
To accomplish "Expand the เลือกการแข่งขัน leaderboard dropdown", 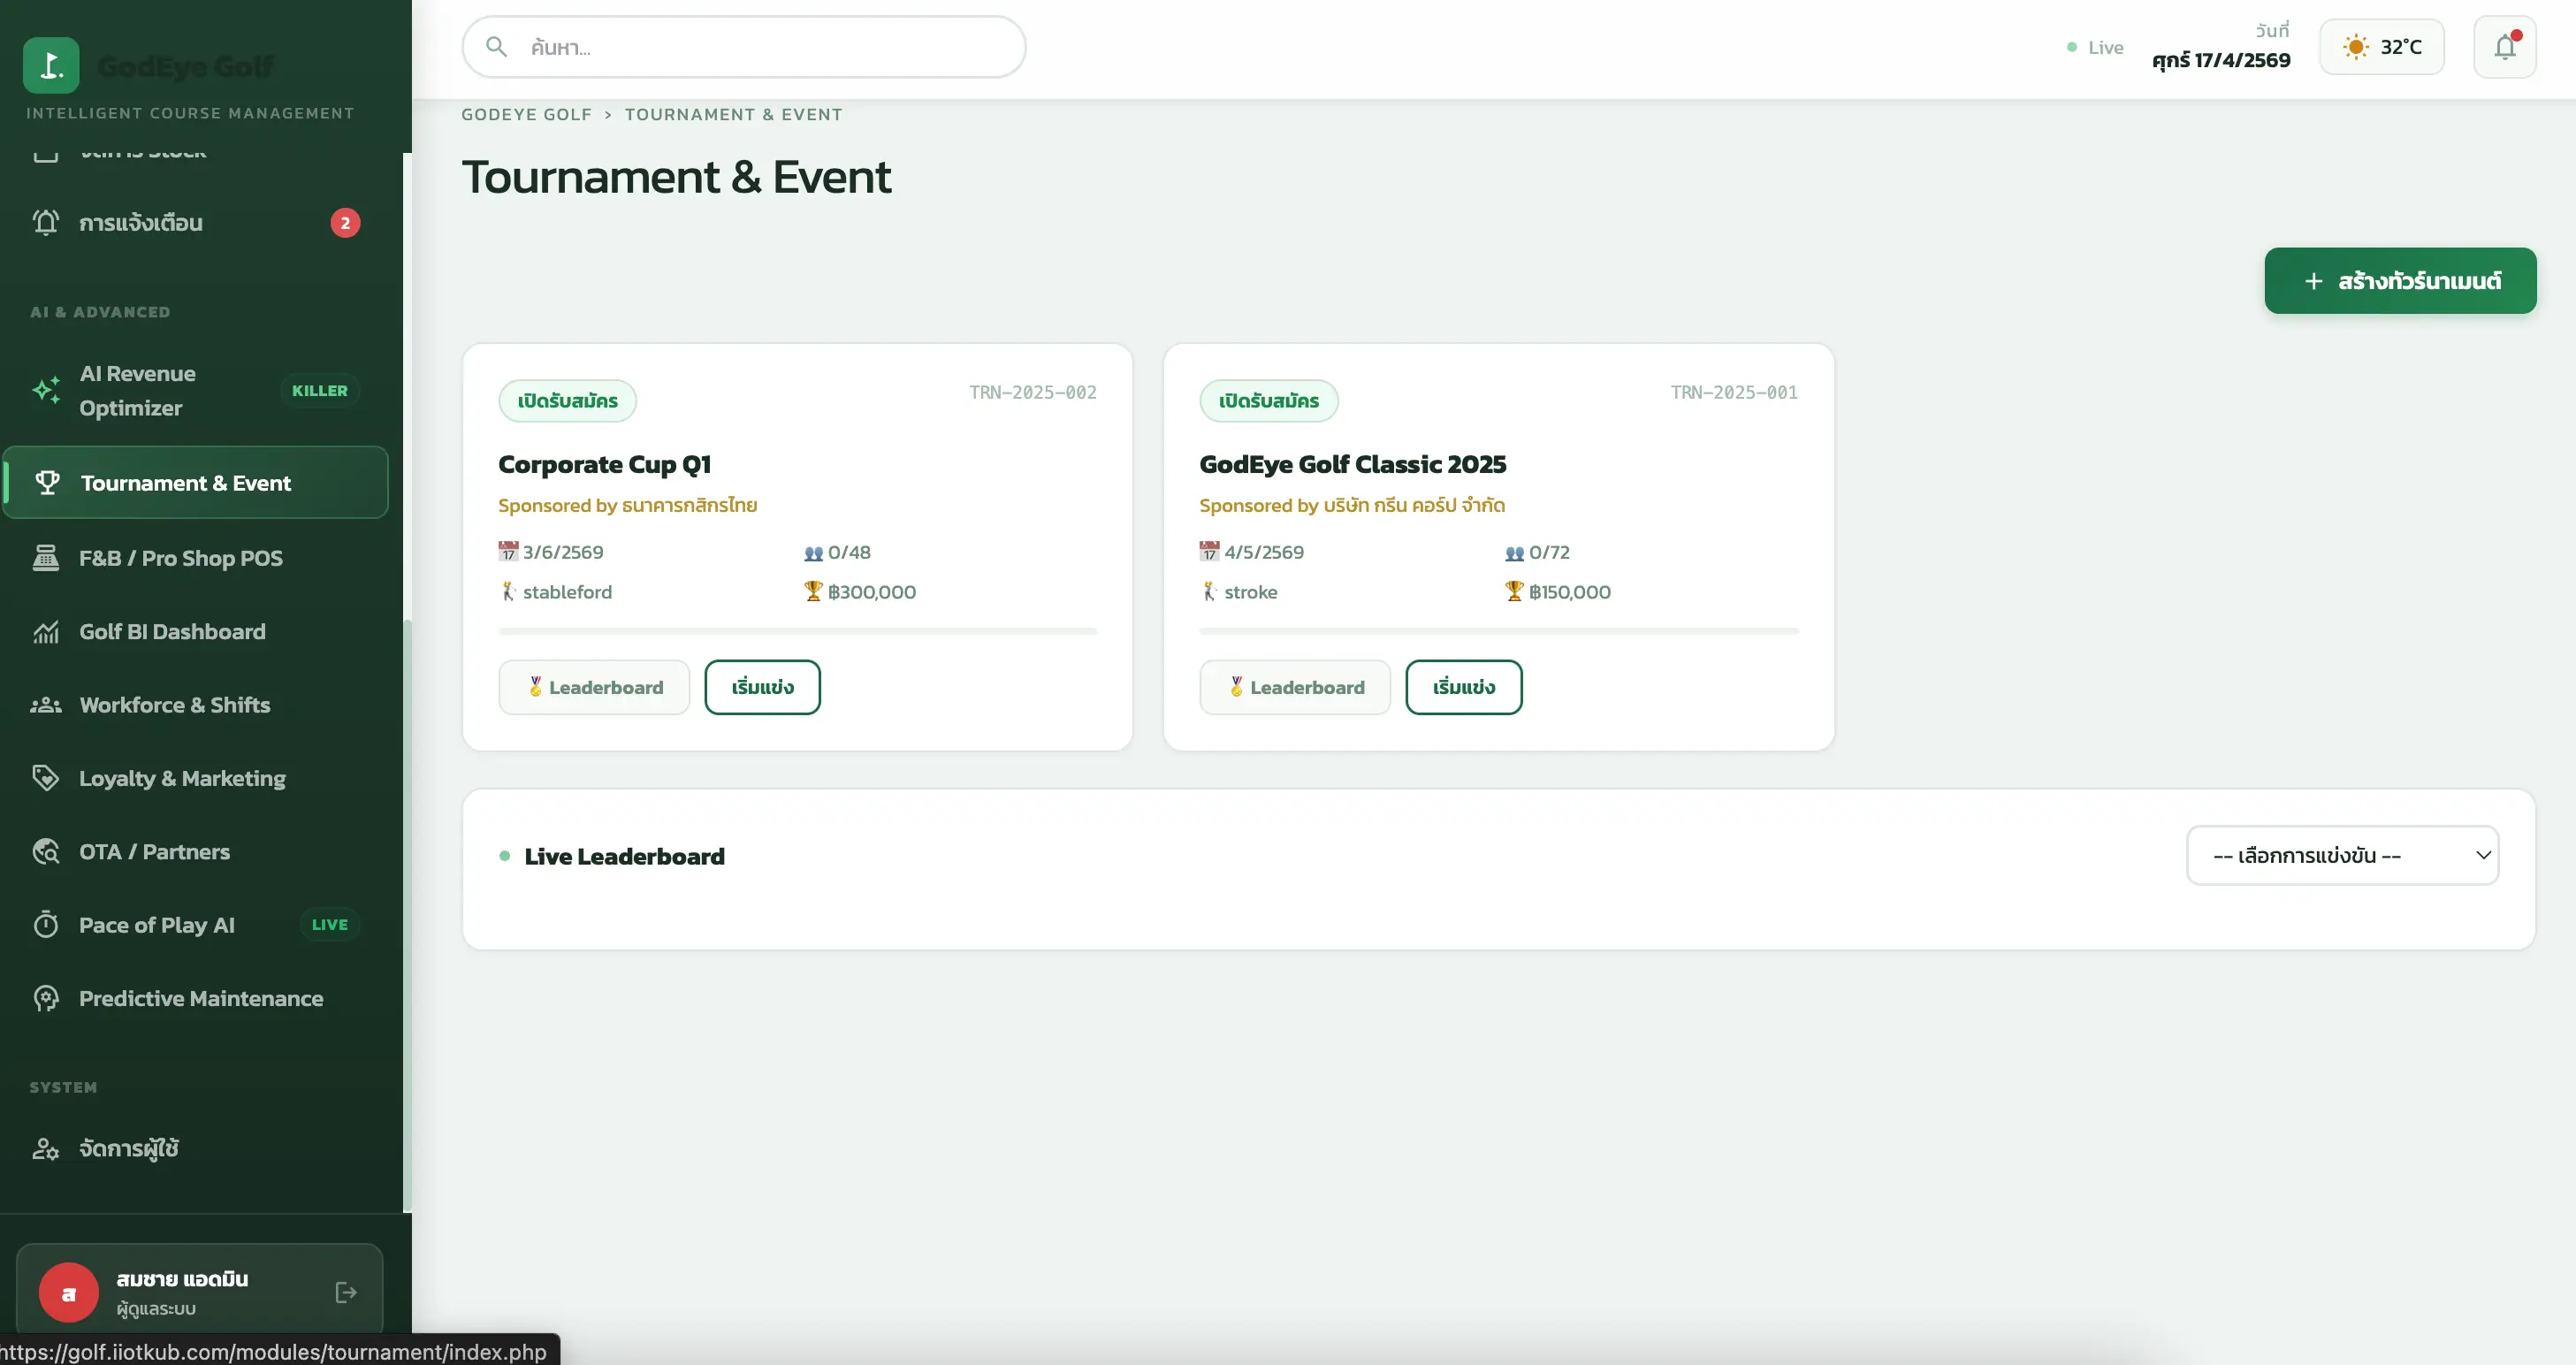I will point(2342,855).
